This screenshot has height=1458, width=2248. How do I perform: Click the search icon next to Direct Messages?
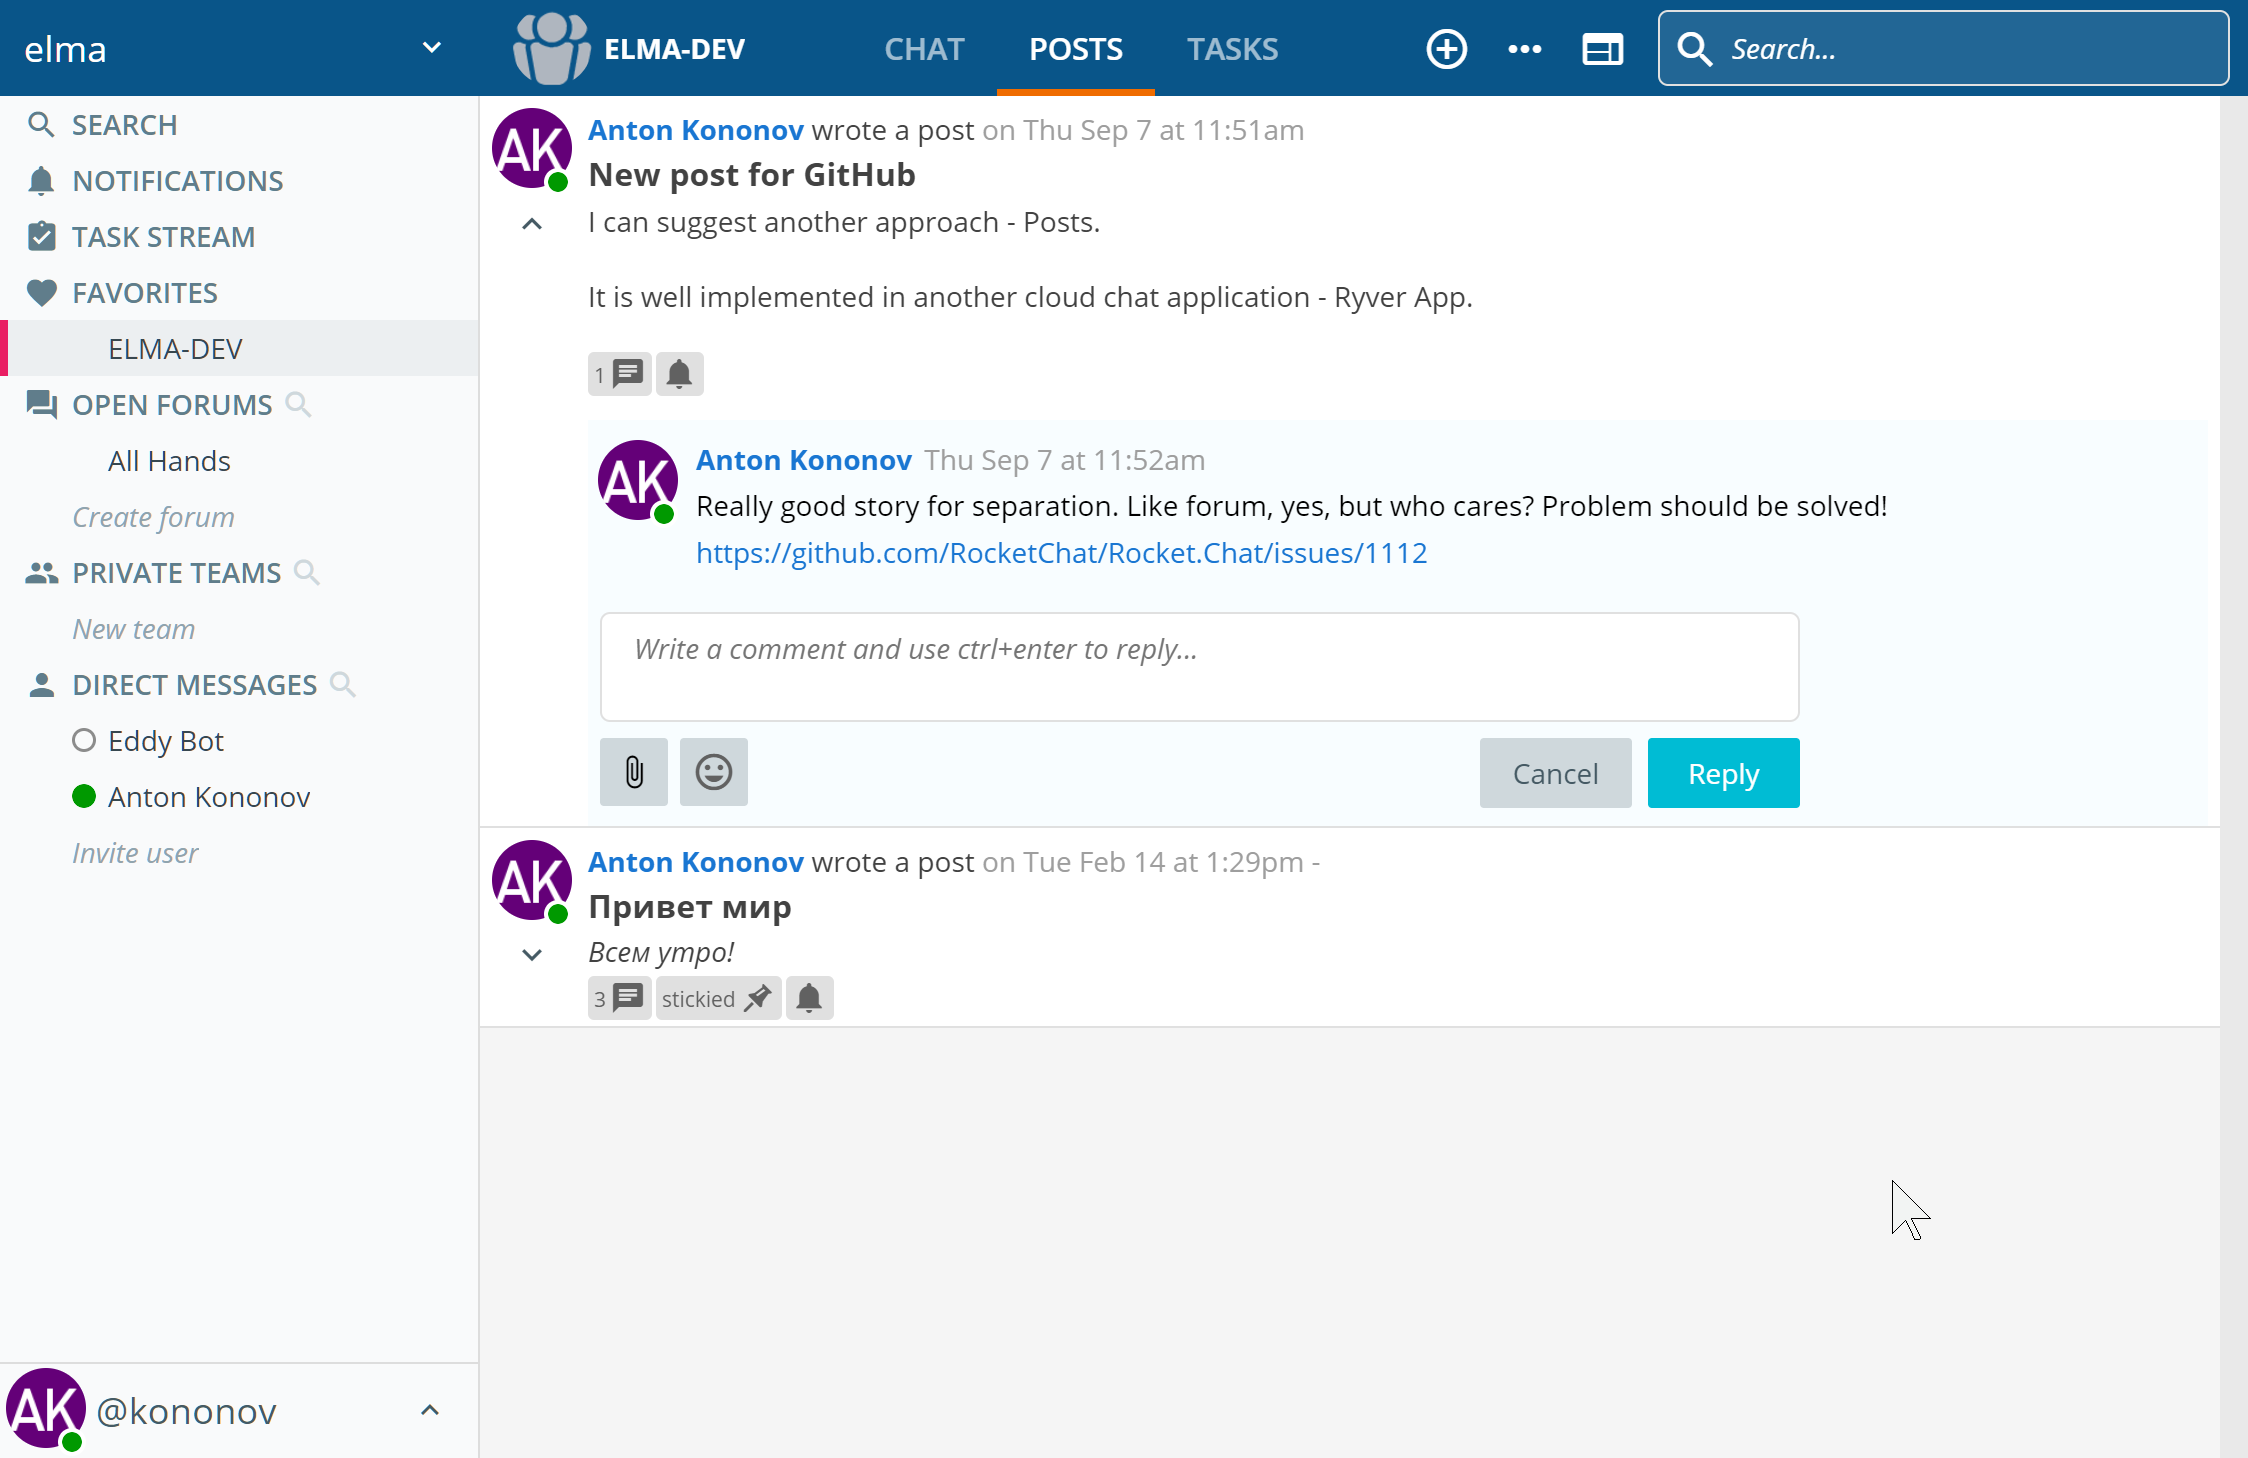point(343,684)
